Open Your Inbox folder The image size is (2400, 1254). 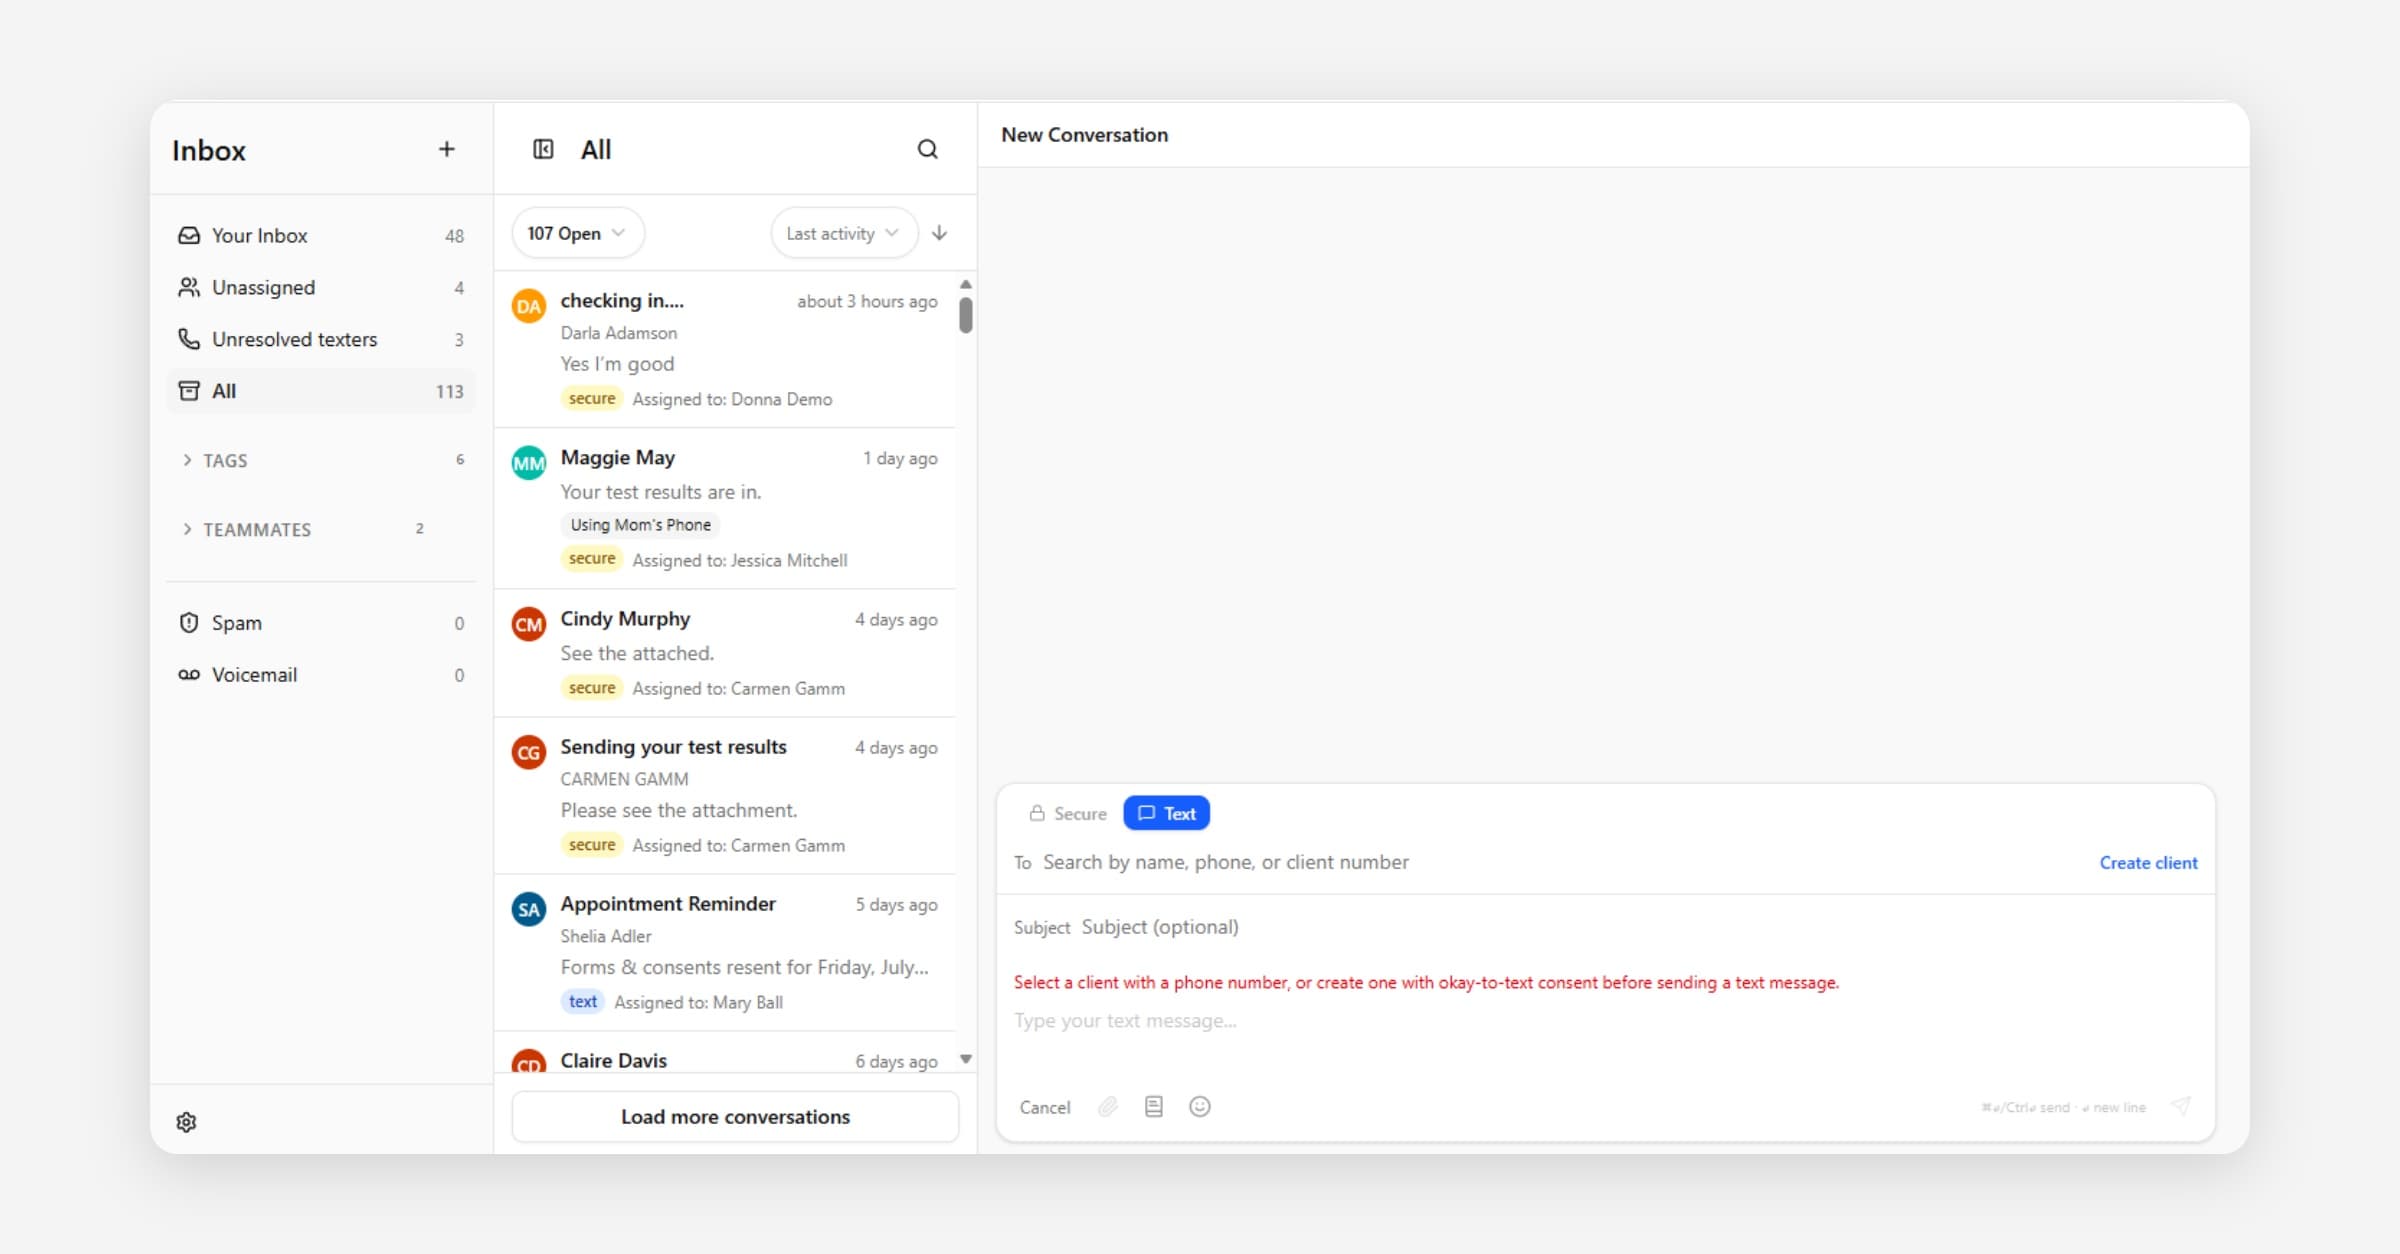(320, 235)
